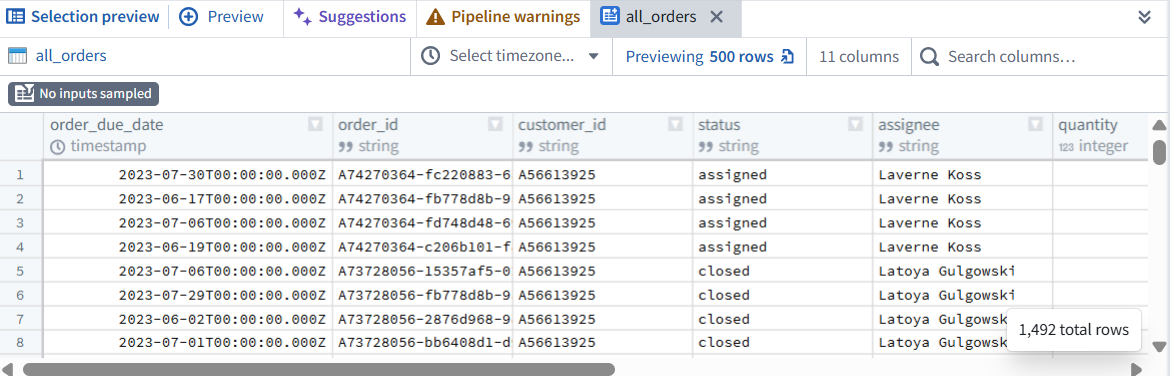The width and height of the screenshot is (1170, 376).
Task: Select row number 8
Action: (21, 342)
